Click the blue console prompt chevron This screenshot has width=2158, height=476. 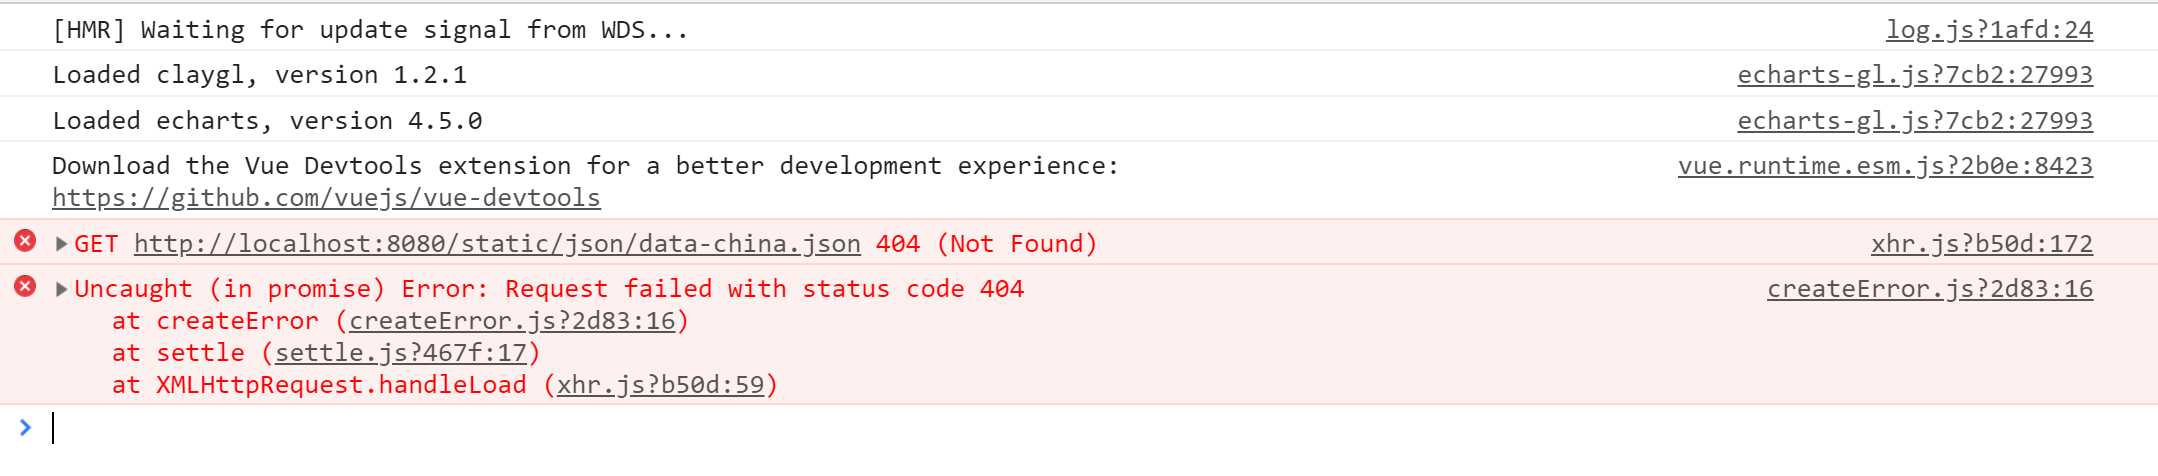(x=25, y=428)
